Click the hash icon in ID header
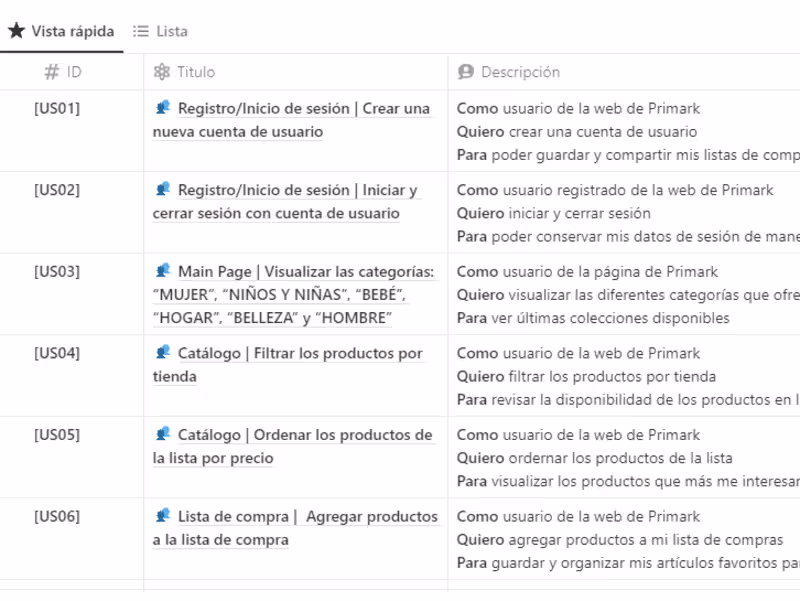The width and height of the screenshot is (800, 601). (x=52, y=72)
